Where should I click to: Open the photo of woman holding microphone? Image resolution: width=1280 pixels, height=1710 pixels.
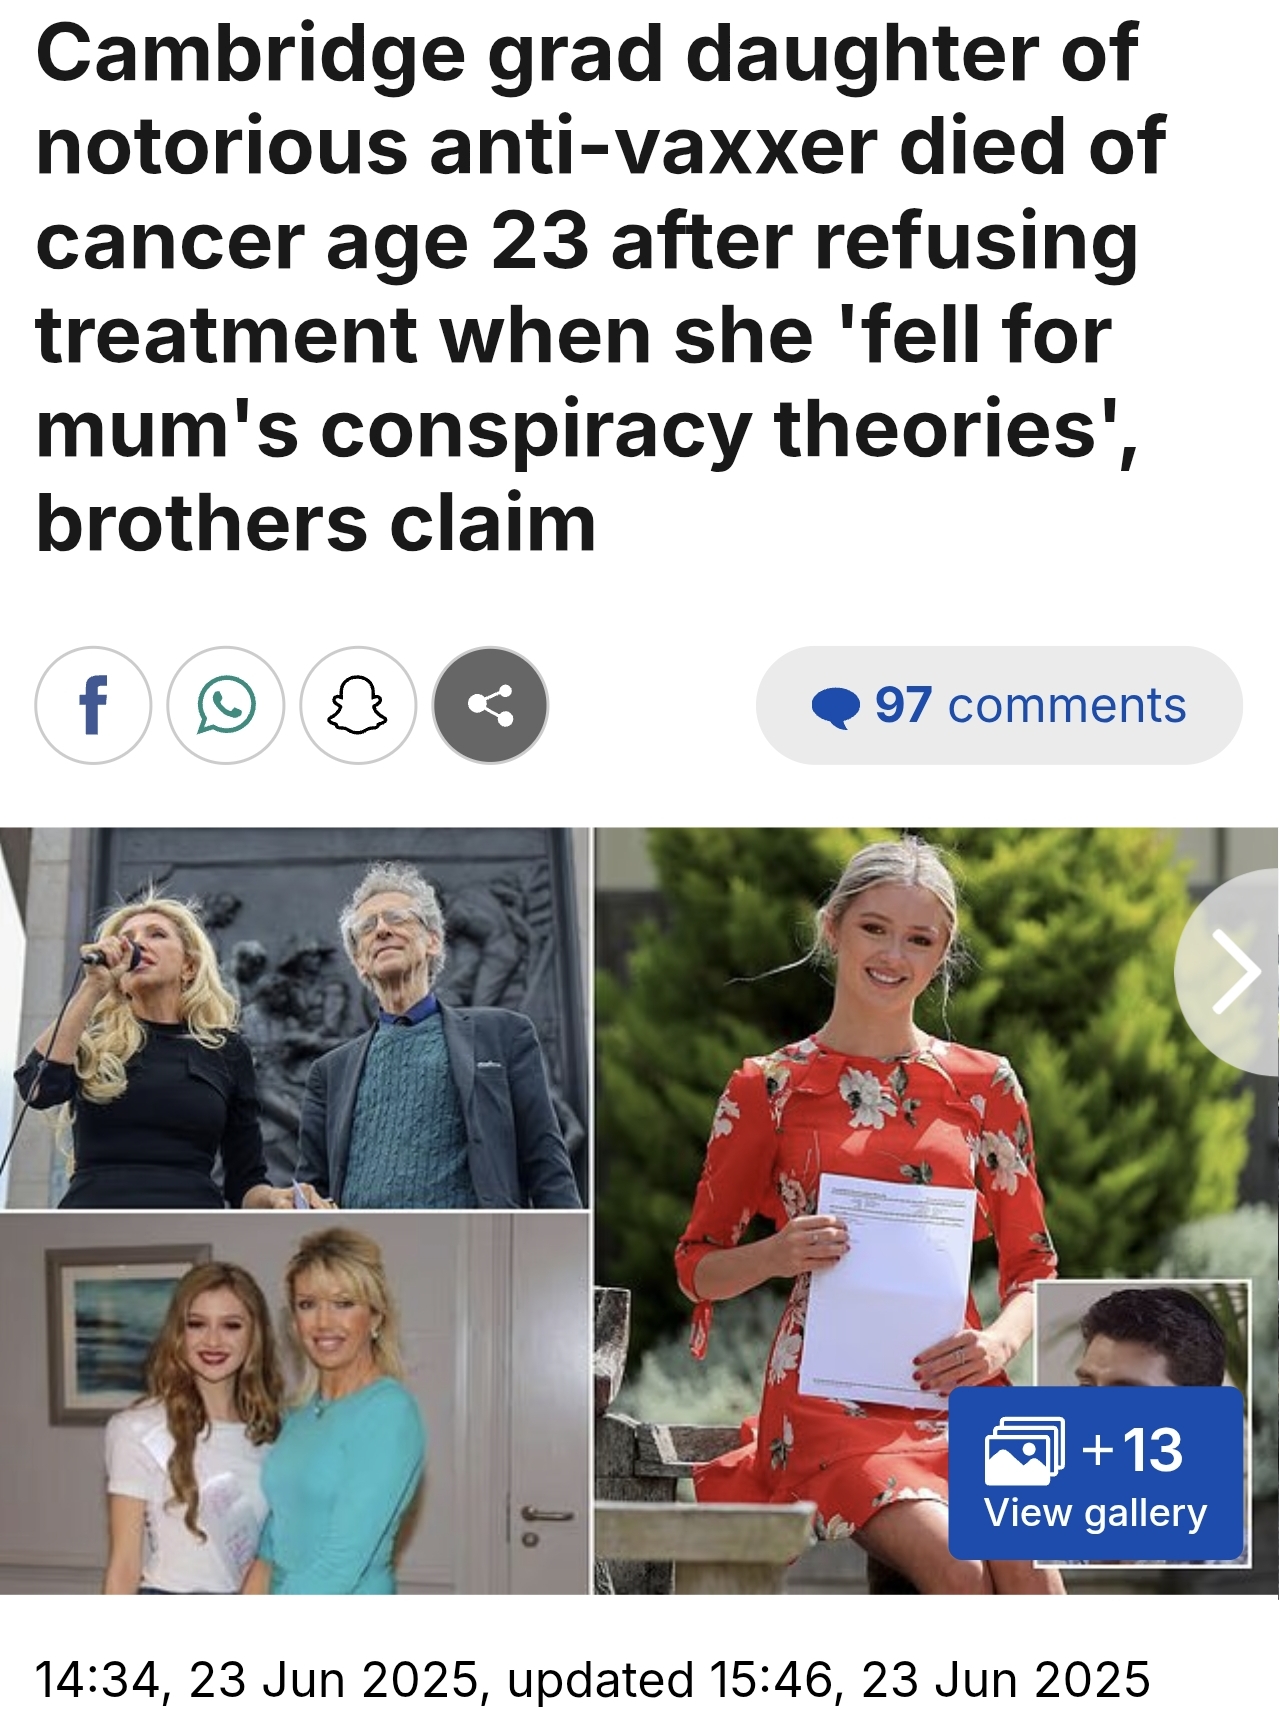coord(295,1018)
